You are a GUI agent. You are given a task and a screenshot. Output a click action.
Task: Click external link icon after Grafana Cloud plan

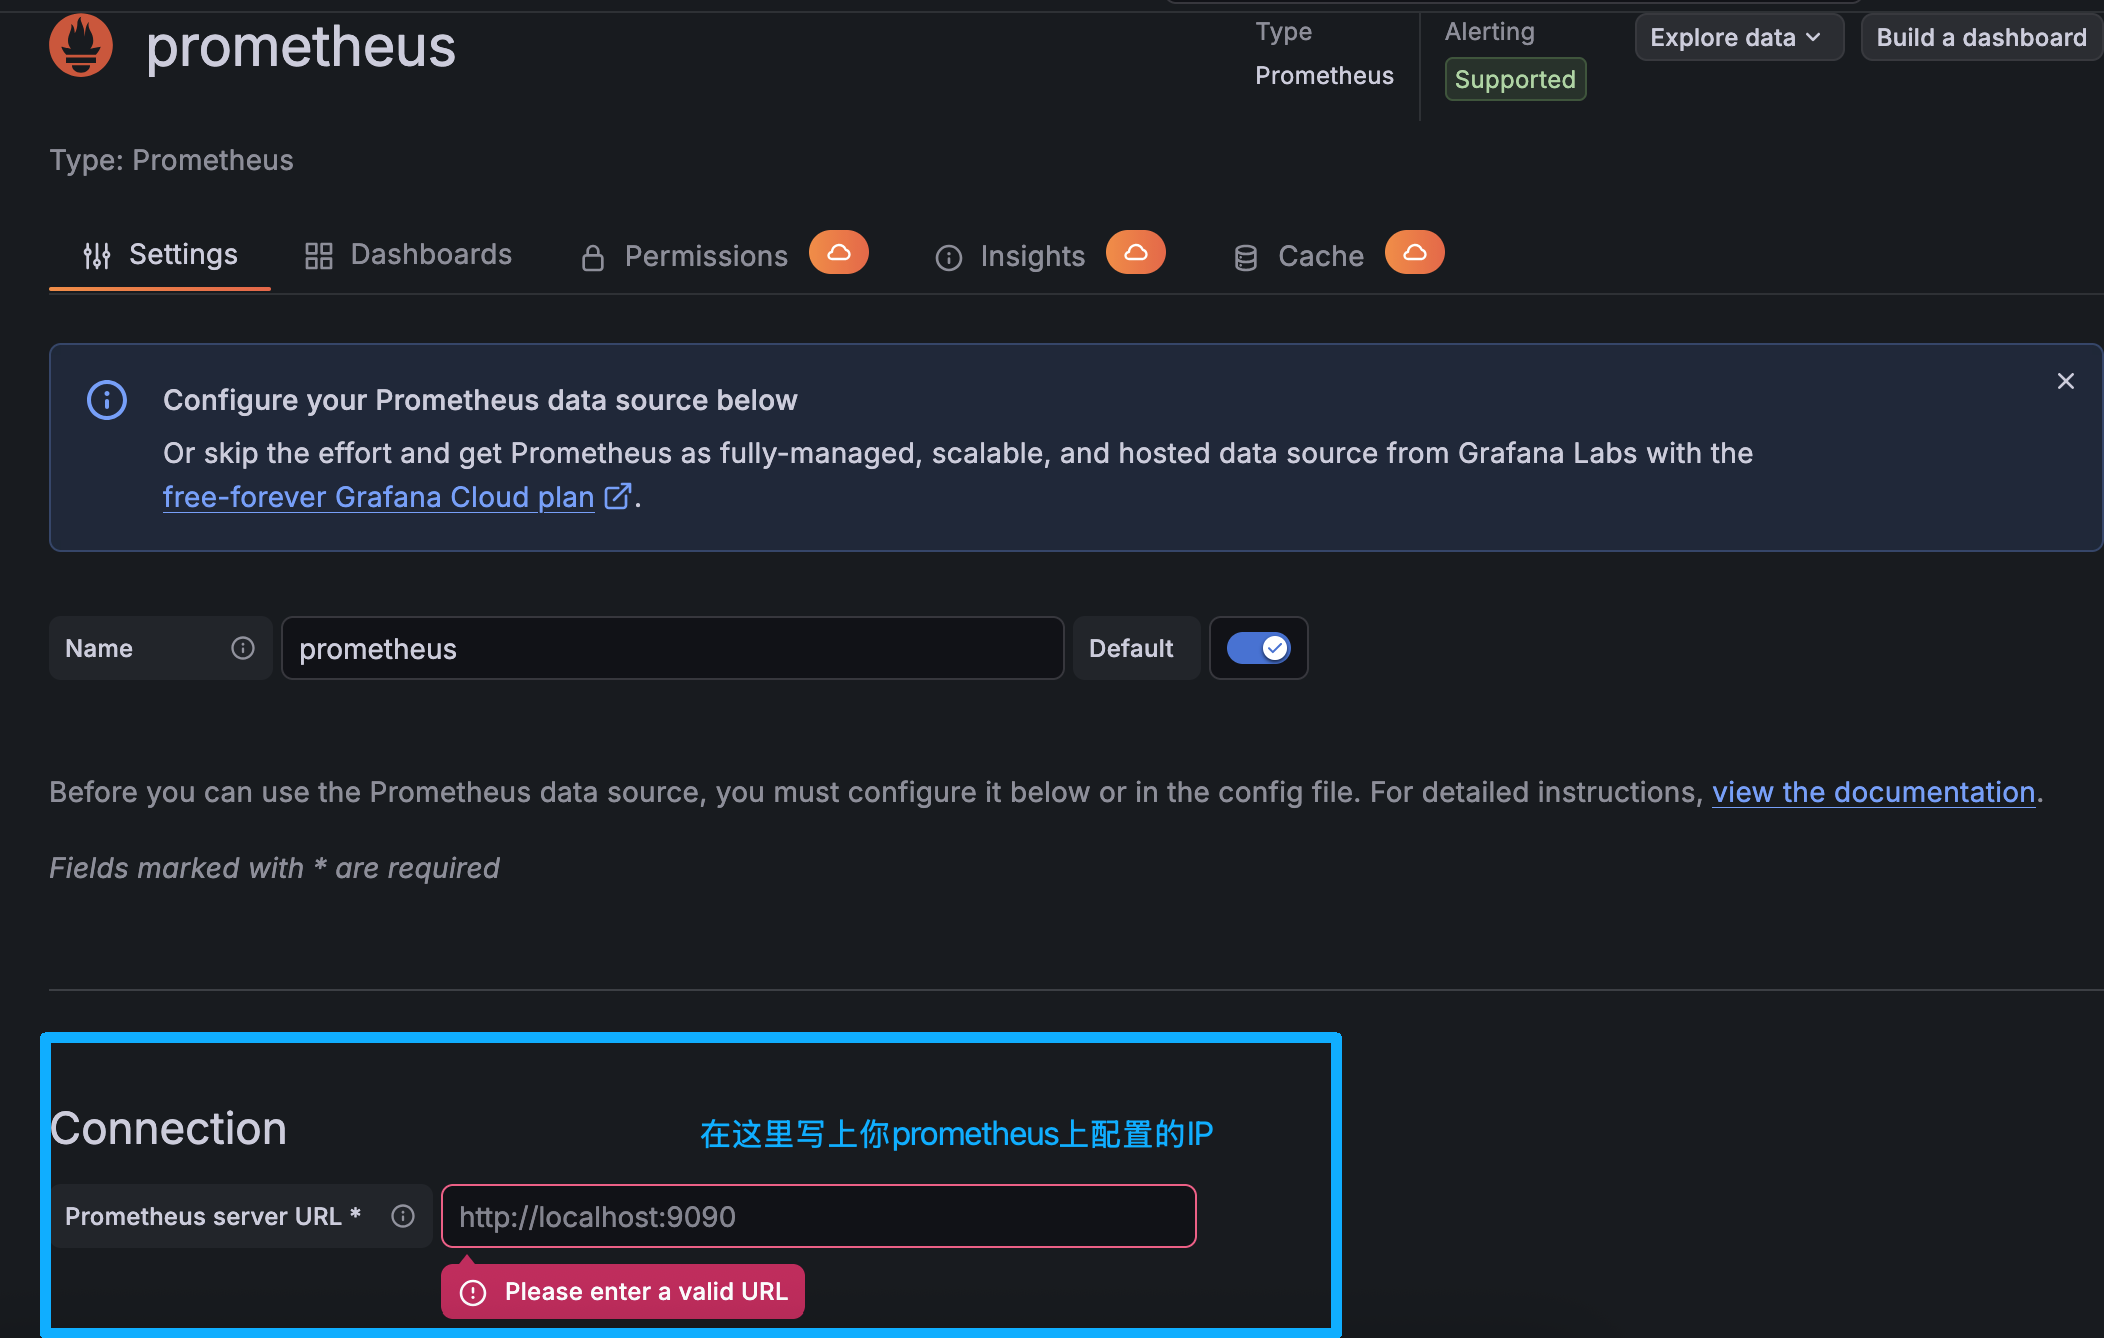[x=618, y=496]
